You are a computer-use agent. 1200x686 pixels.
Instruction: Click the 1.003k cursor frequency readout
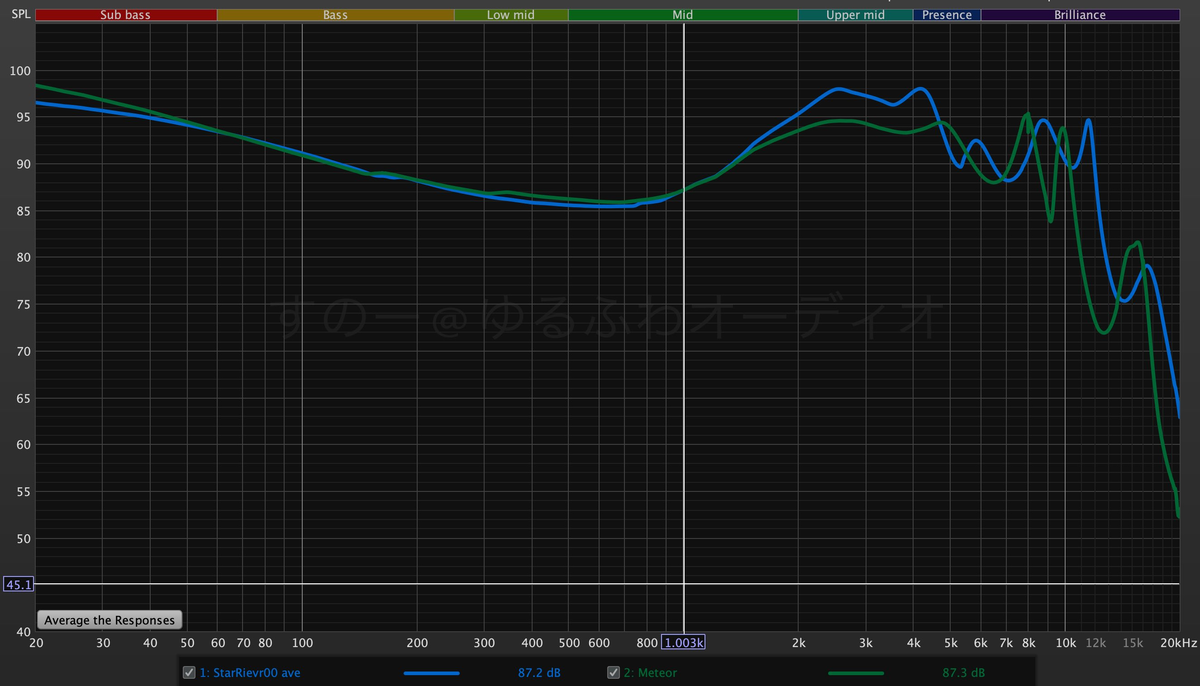click(x=684, y=642)
